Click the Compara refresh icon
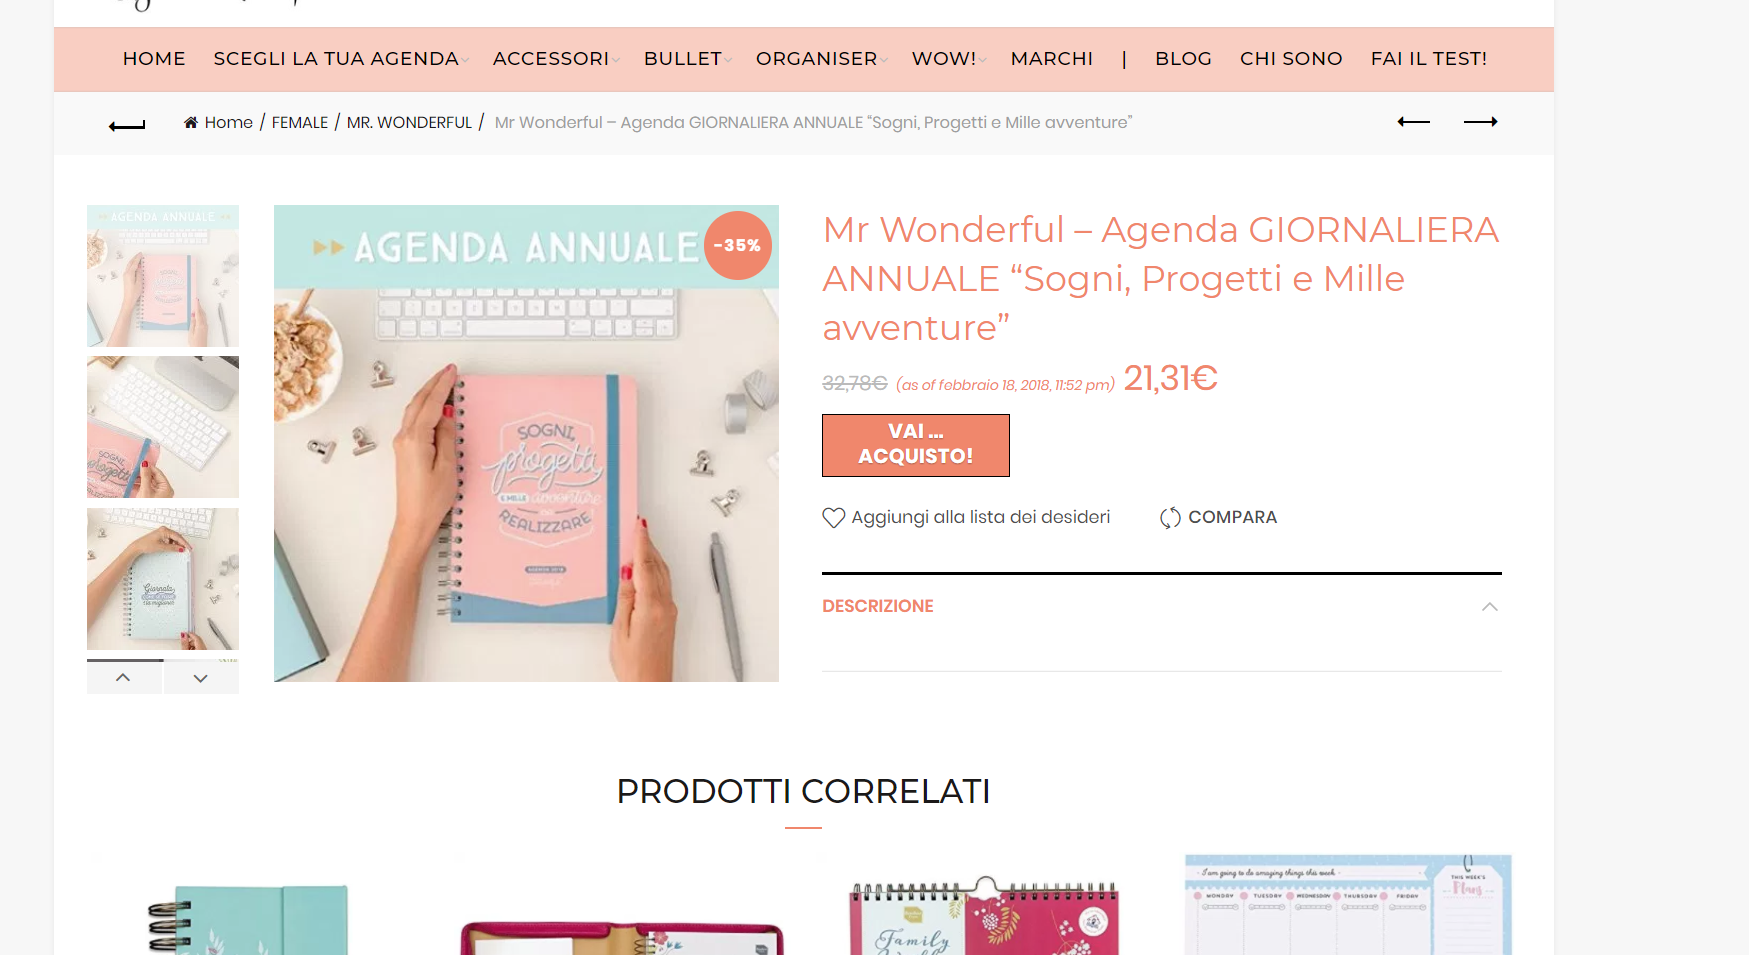The width and height of the screenshot is (1749, 955). pos(1170,518)
